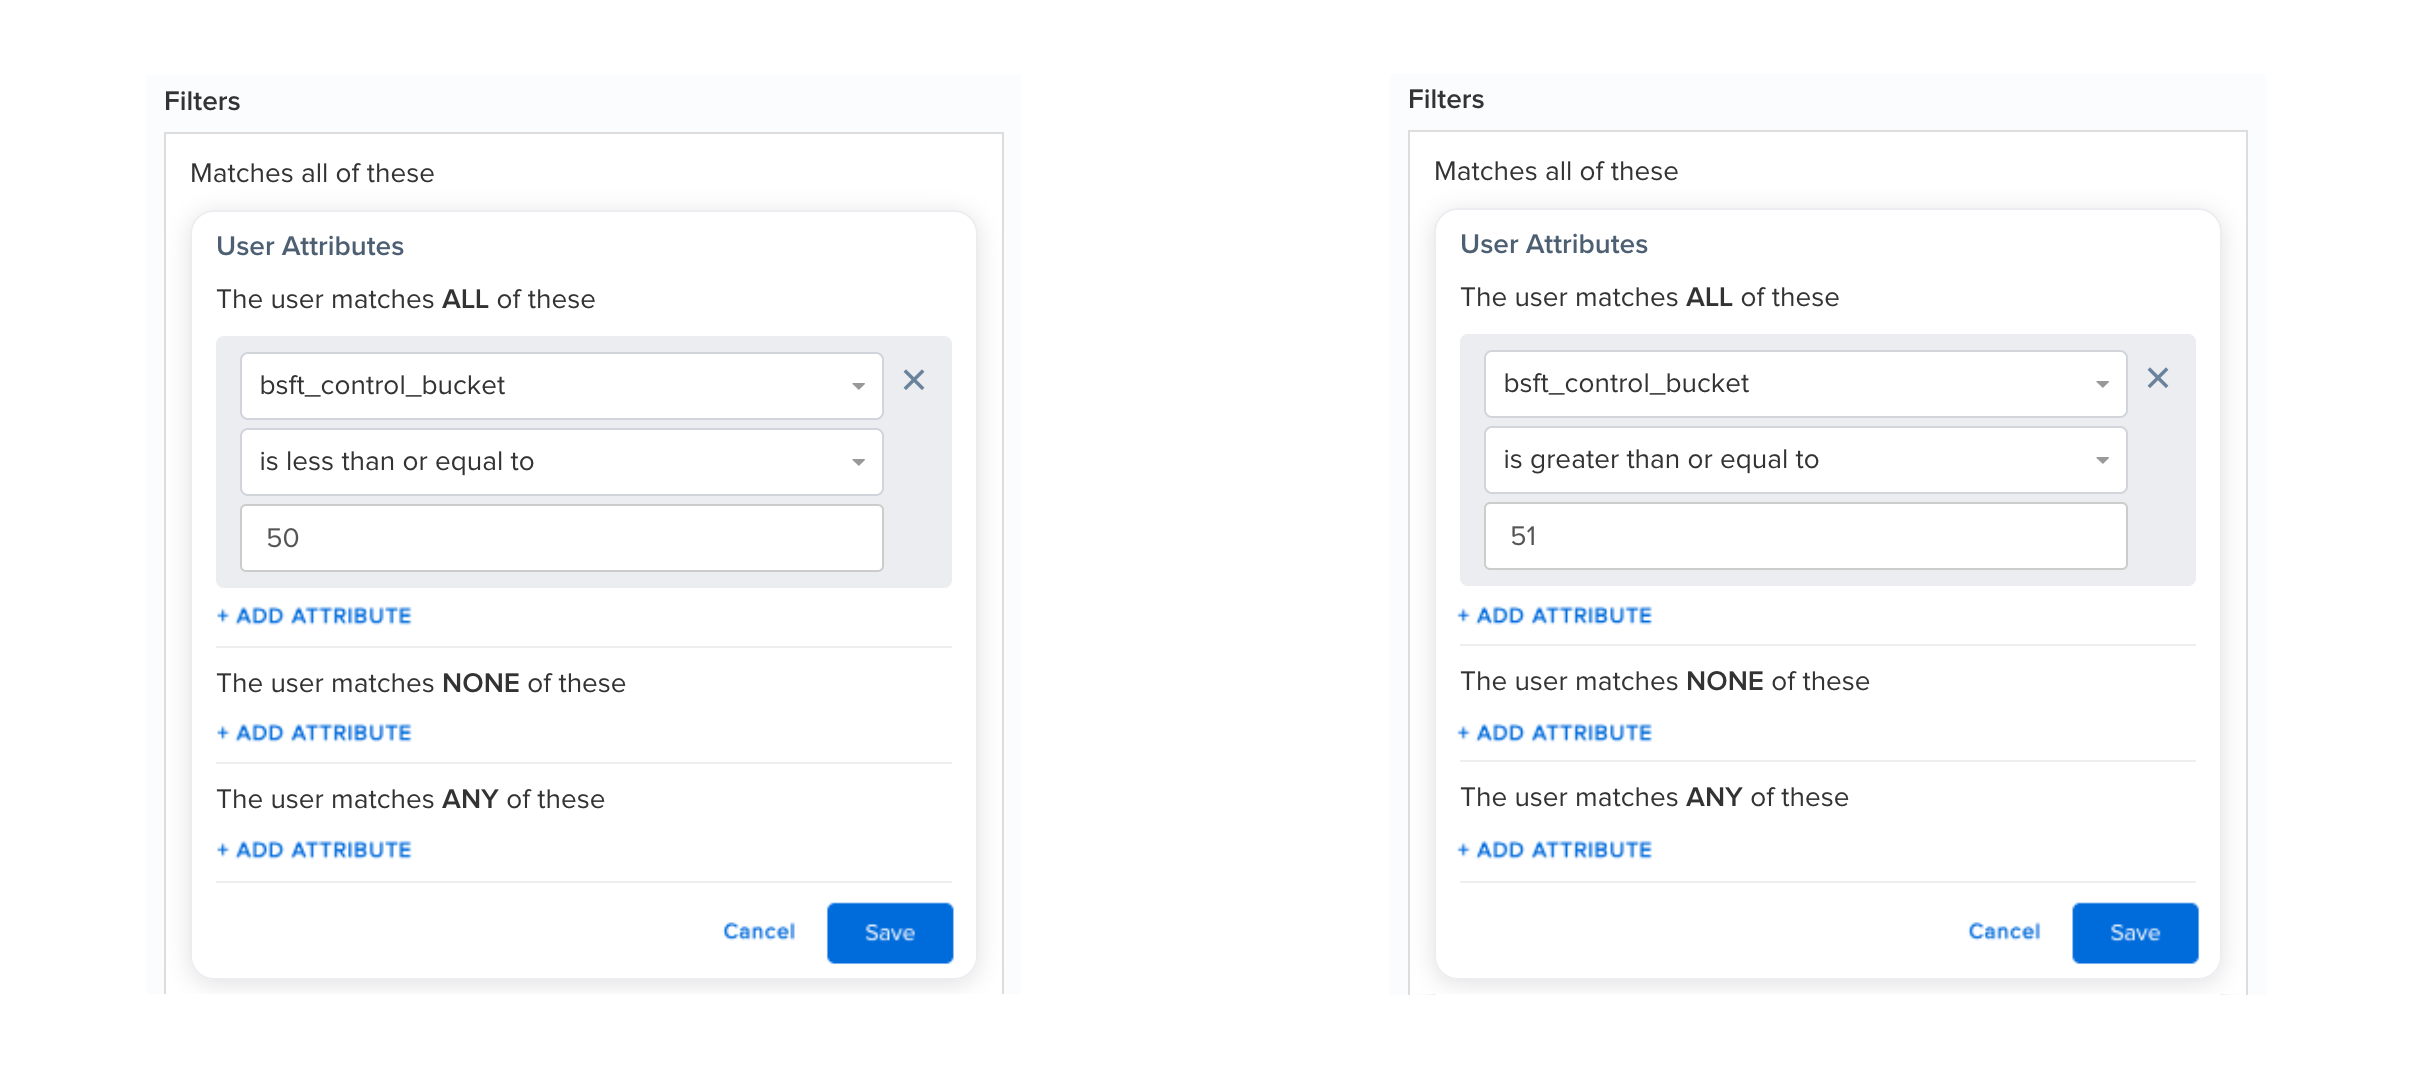This screenshot has width=2427, height=1092.
Task: Open the 'is less than or equal to' operator dropdown
Action: click(x=562, y=462)
